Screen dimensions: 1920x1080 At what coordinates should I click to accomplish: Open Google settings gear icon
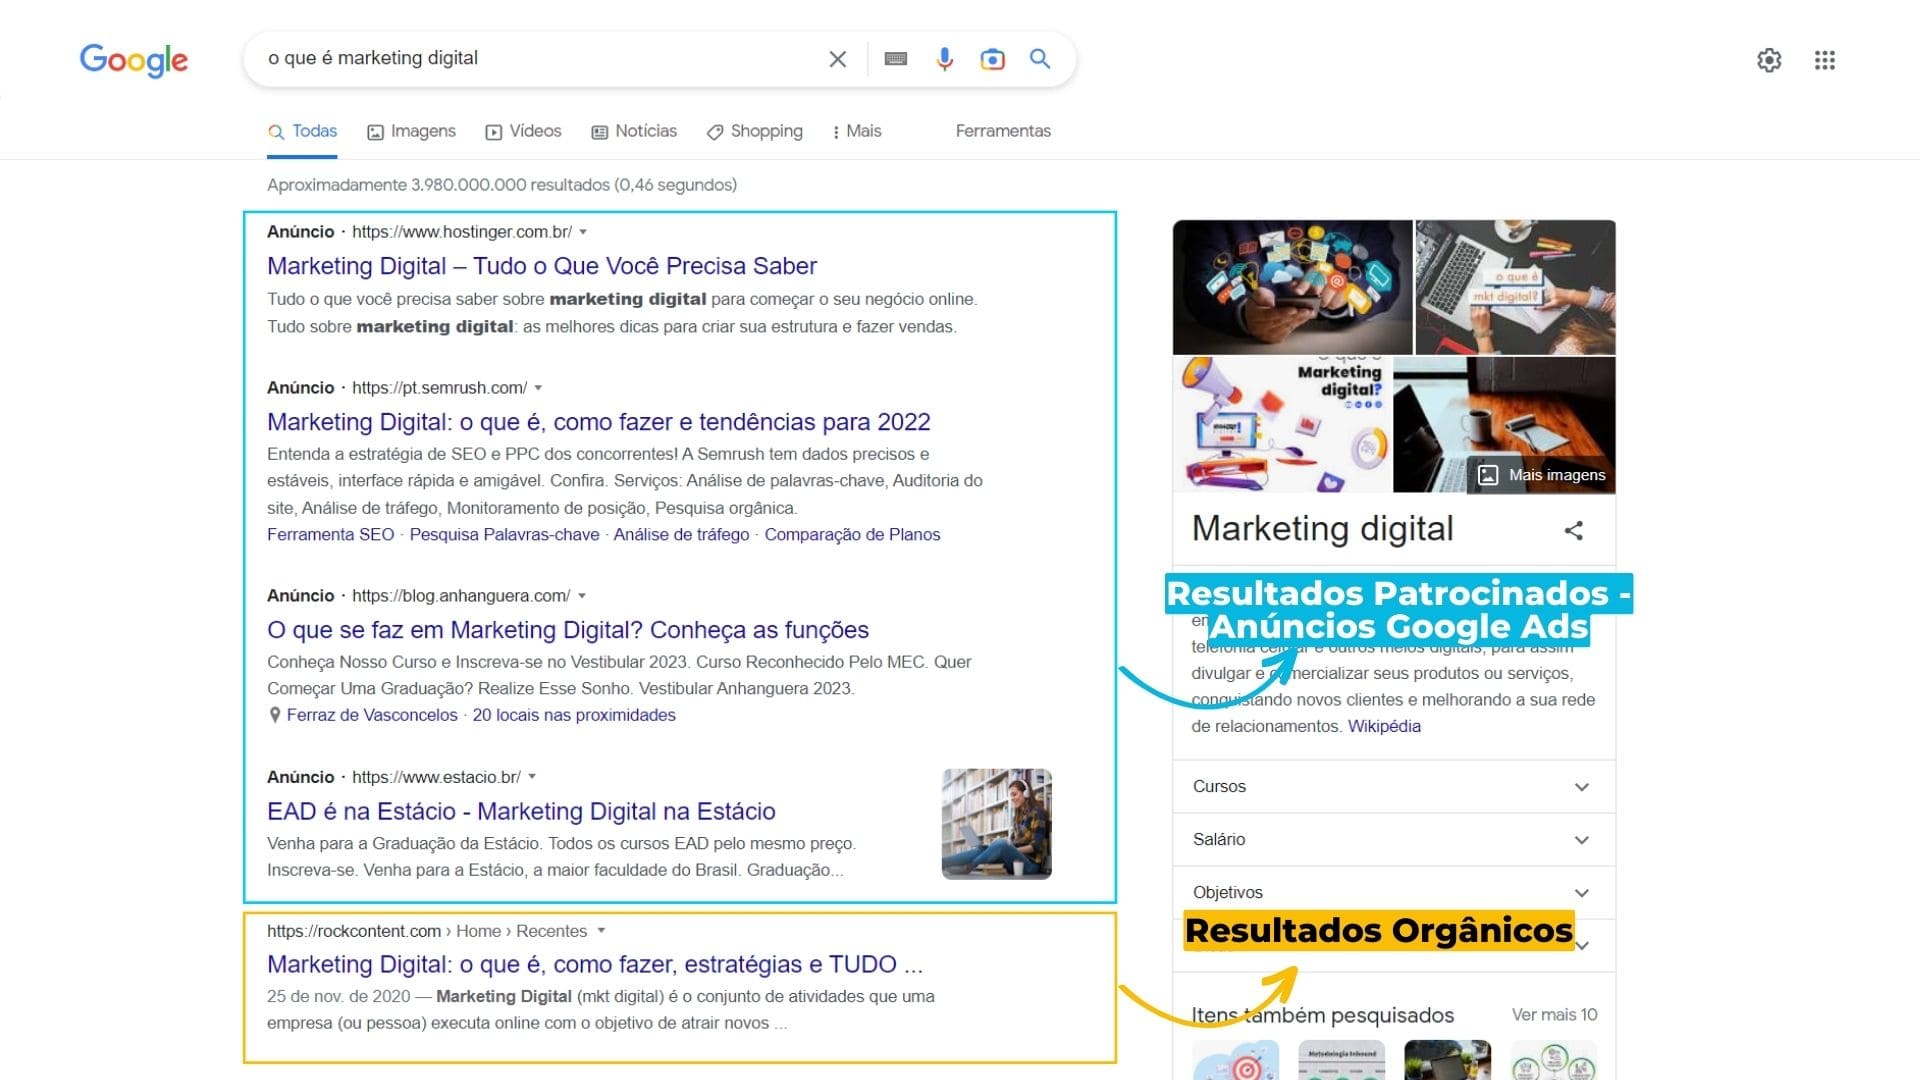pyautogui.click(x=1769, y=60)
